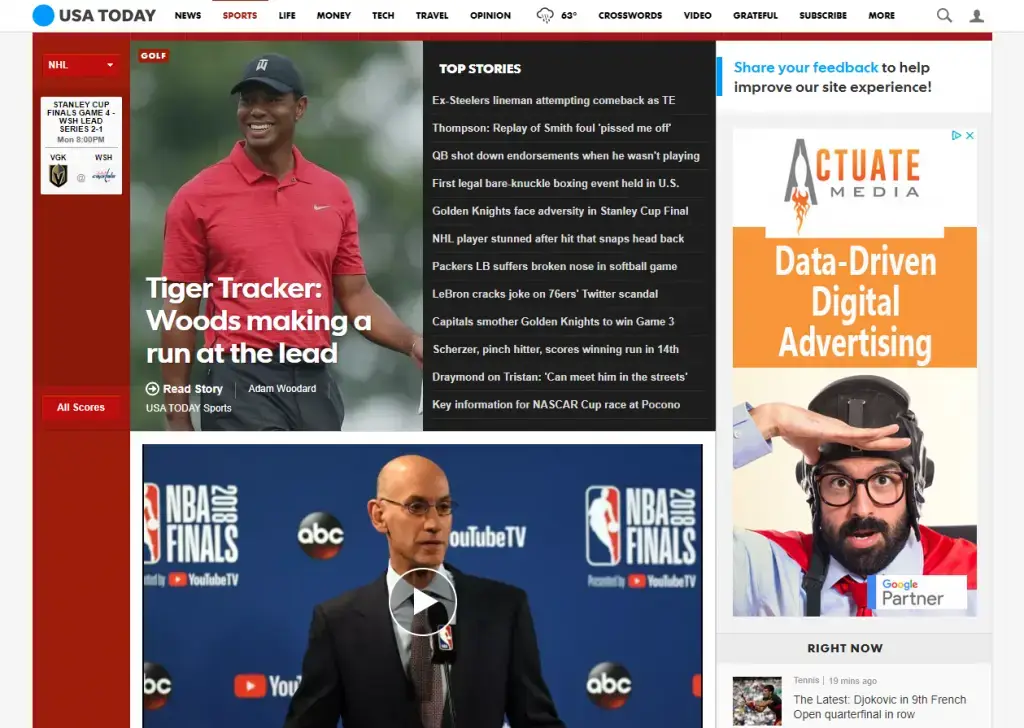Image resolution: width=1024 pixels, height=728 pixels.
Task: Open bare-knuckle boxing event story
Action: click(x=555, y=183)
